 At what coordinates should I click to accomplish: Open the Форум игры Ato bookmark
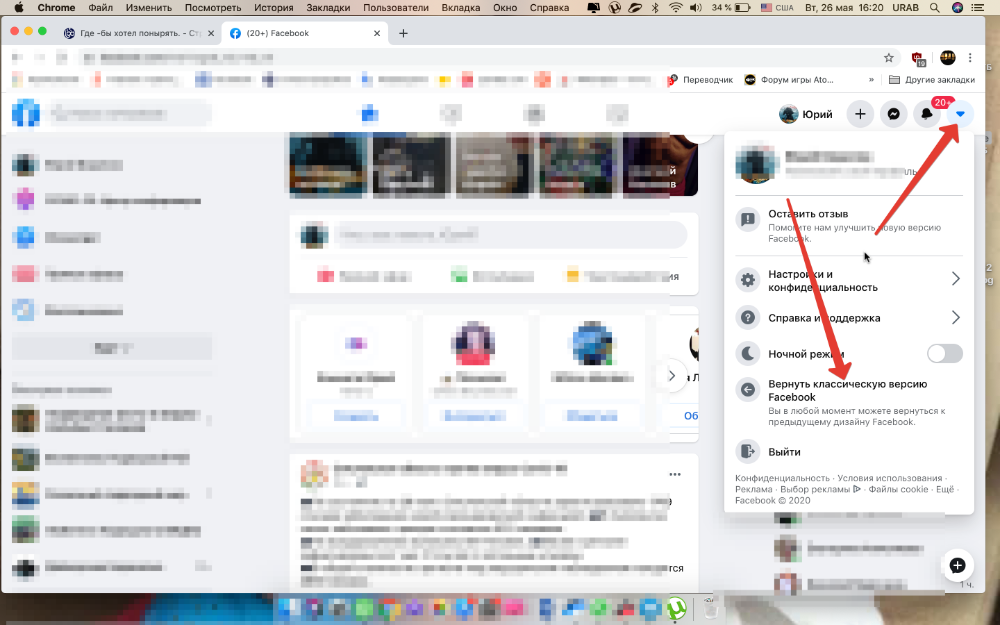(x=789, y=80)
